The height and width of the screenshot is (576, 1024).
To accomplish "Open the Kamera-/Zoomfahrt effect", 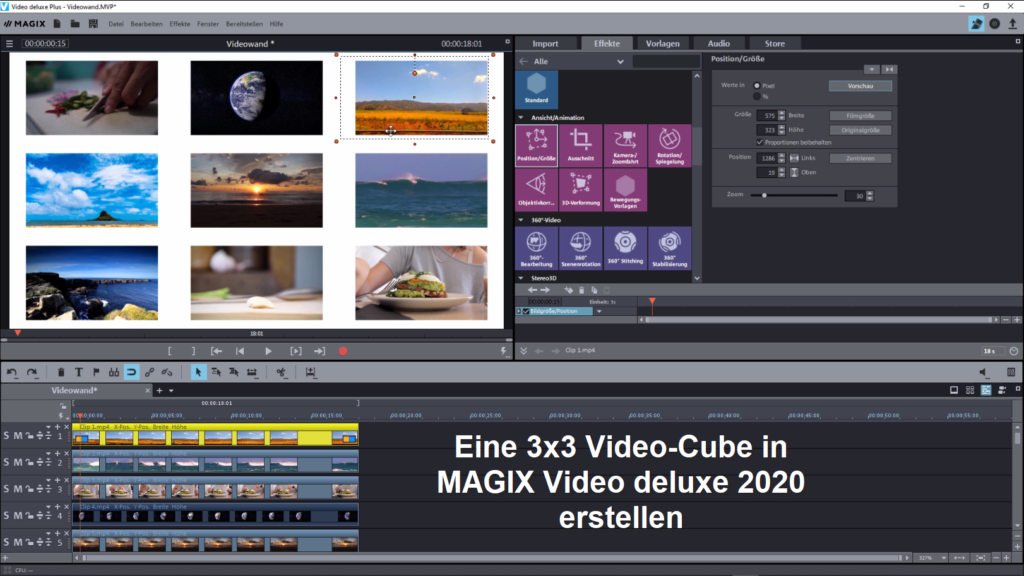I will tap(625, 146).
